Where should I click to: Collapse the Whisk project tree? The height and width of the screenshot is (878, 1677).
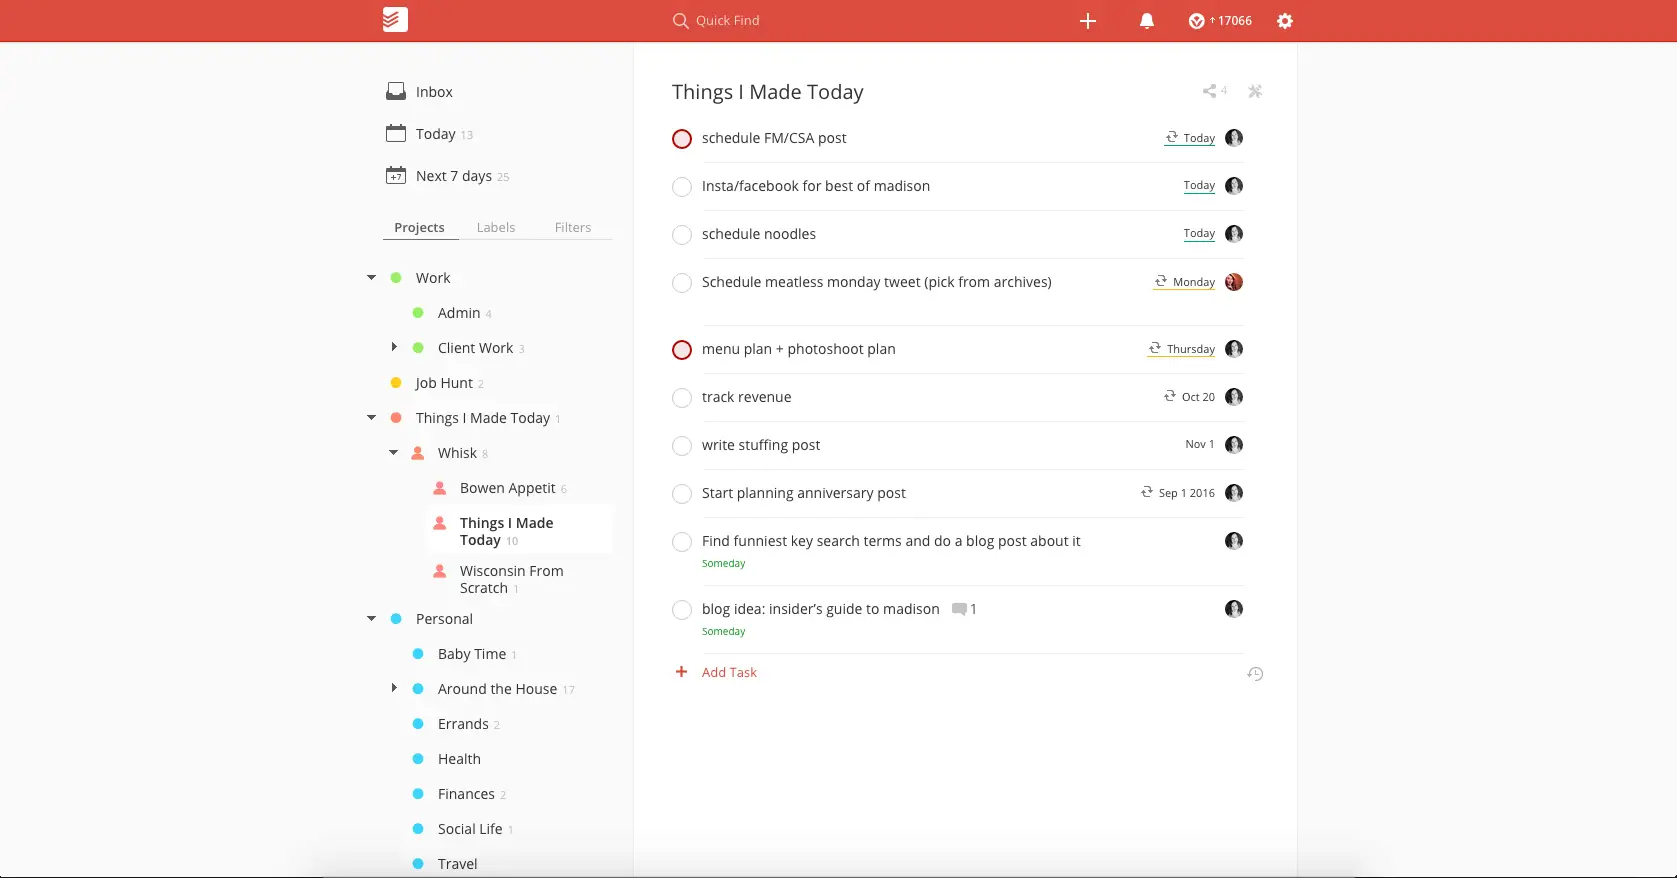tap(394, 453)
